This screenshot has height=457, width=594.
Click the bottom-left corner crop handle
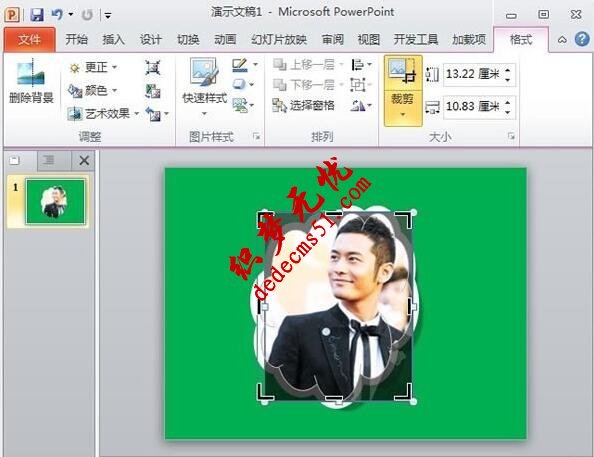point(266,391)
